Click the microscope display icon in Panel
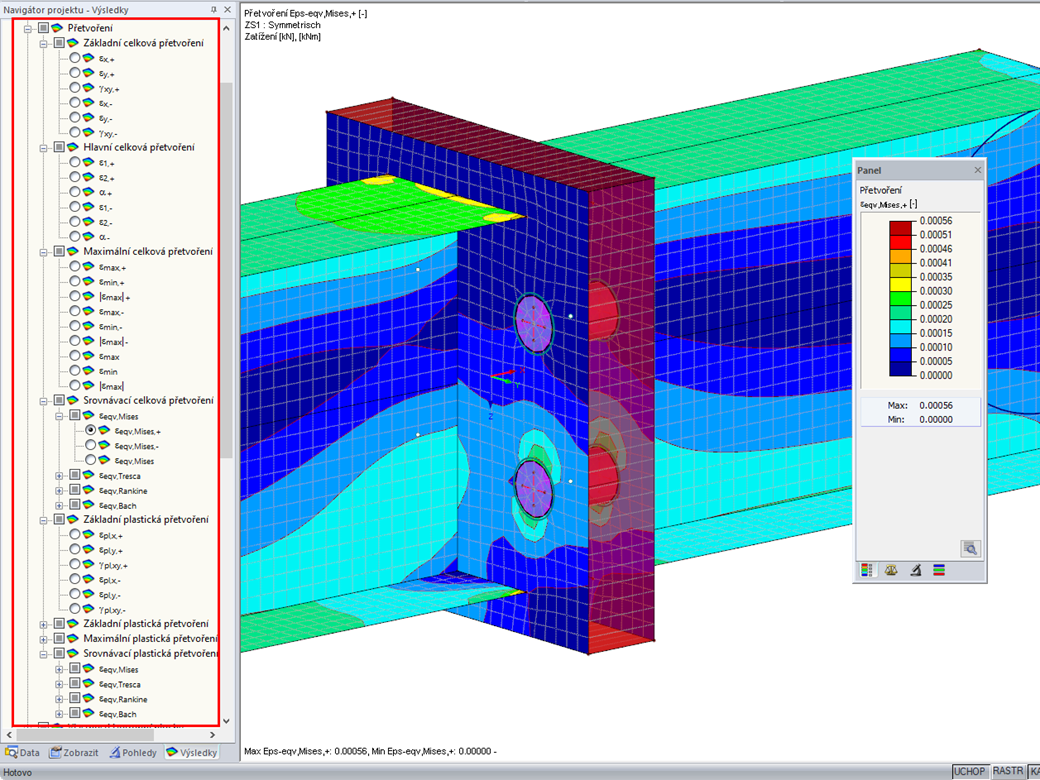This screenshot has height=780, width=1040. click(x=915, y=570)
